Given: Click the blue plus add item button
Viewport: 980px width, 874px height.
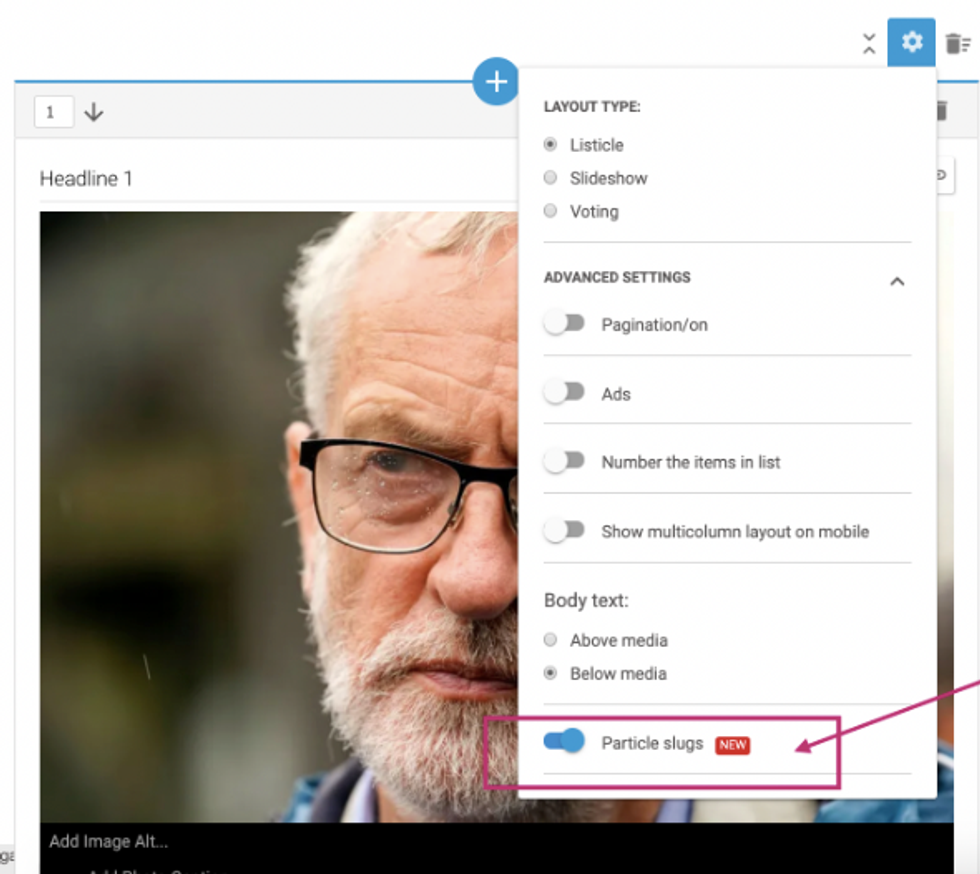Looking at the screenshot, I should tap(496, 81).
